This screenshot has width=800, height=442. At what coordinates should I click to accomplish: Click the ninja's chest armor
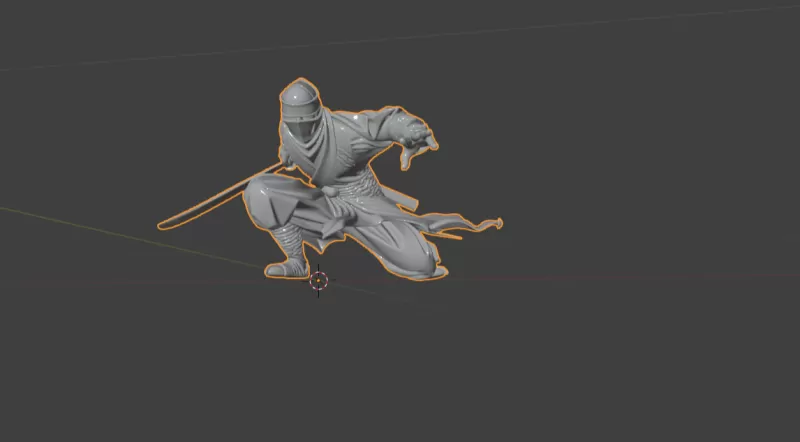click(350, 150)
